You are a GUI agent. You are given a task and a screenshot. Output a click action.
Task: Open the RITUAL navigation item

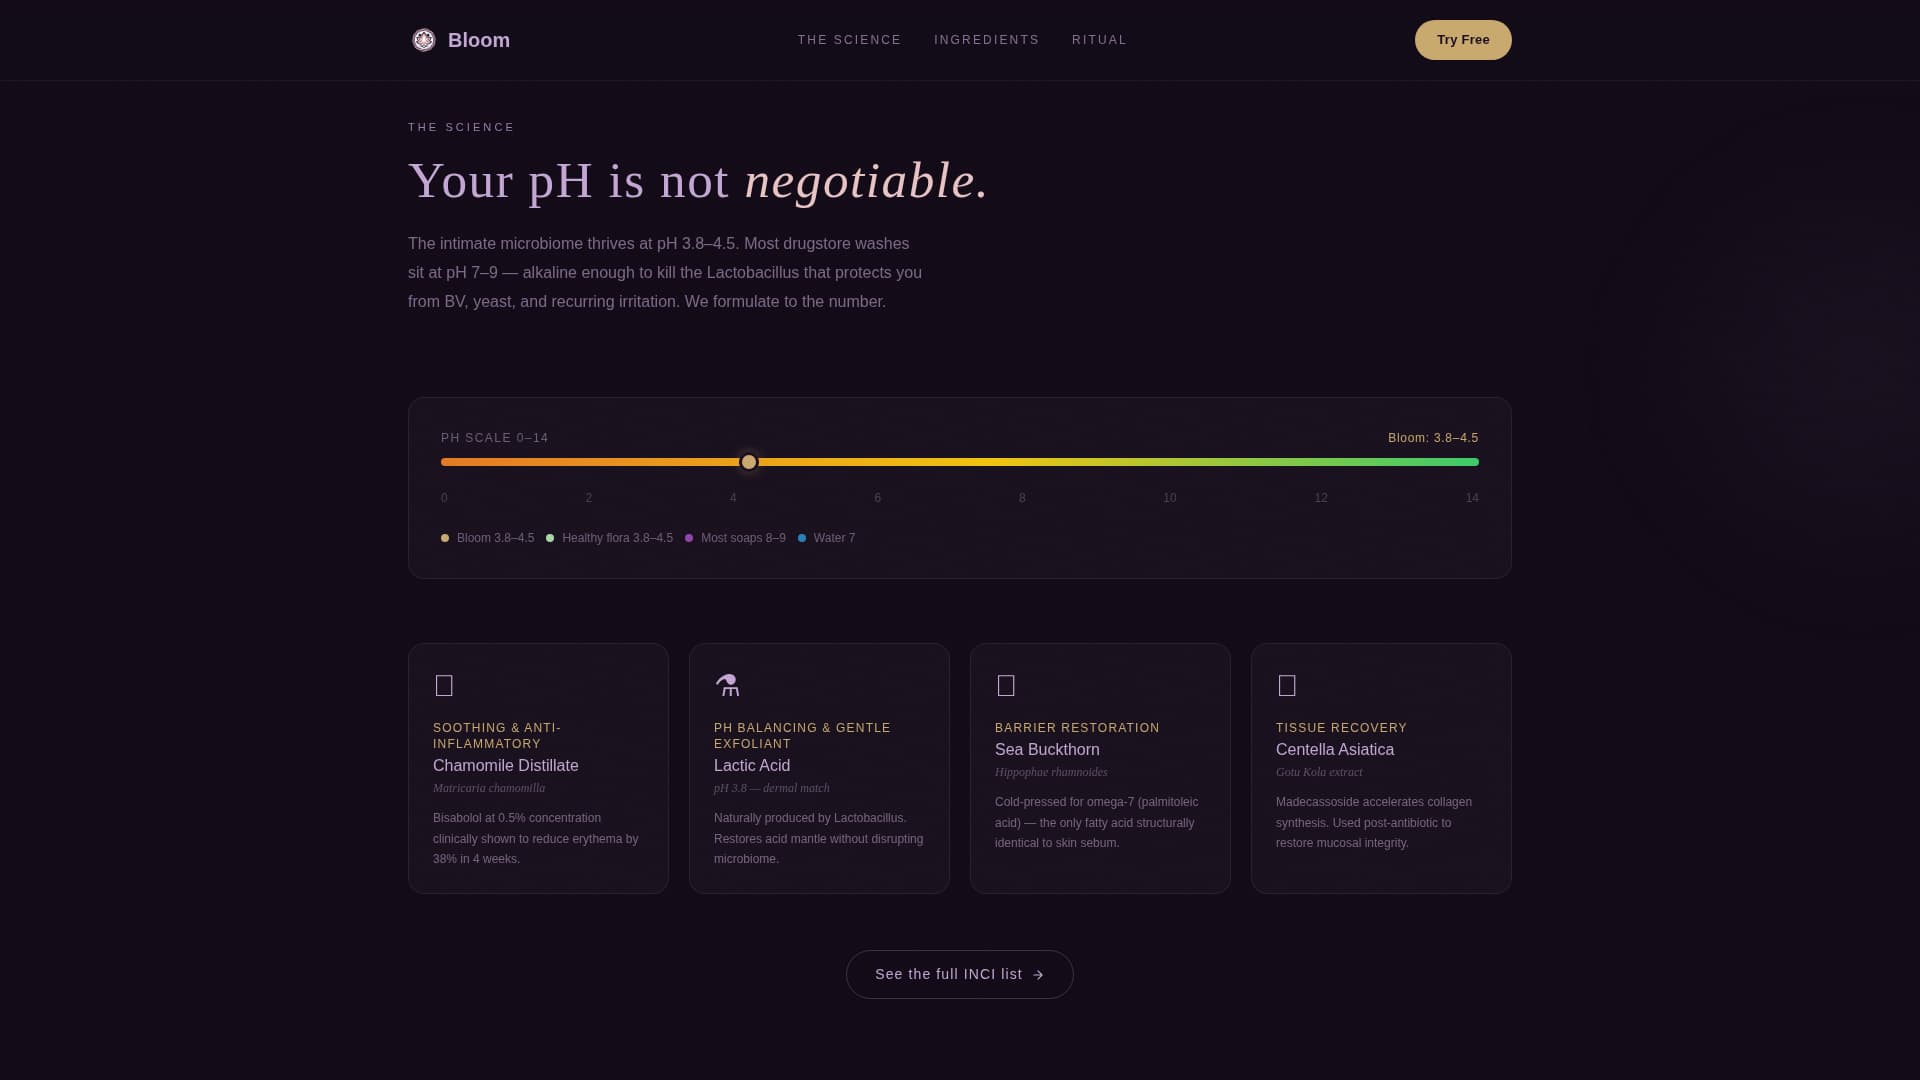[1099, 40]
